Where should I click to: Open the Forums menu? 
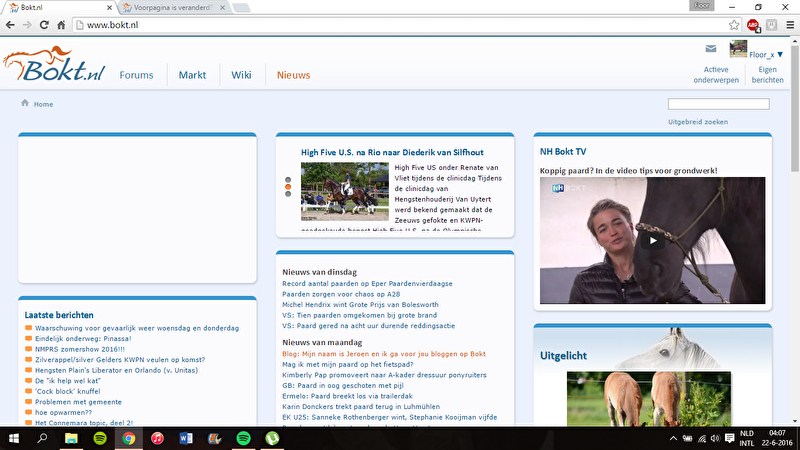(x=136, y=75)
